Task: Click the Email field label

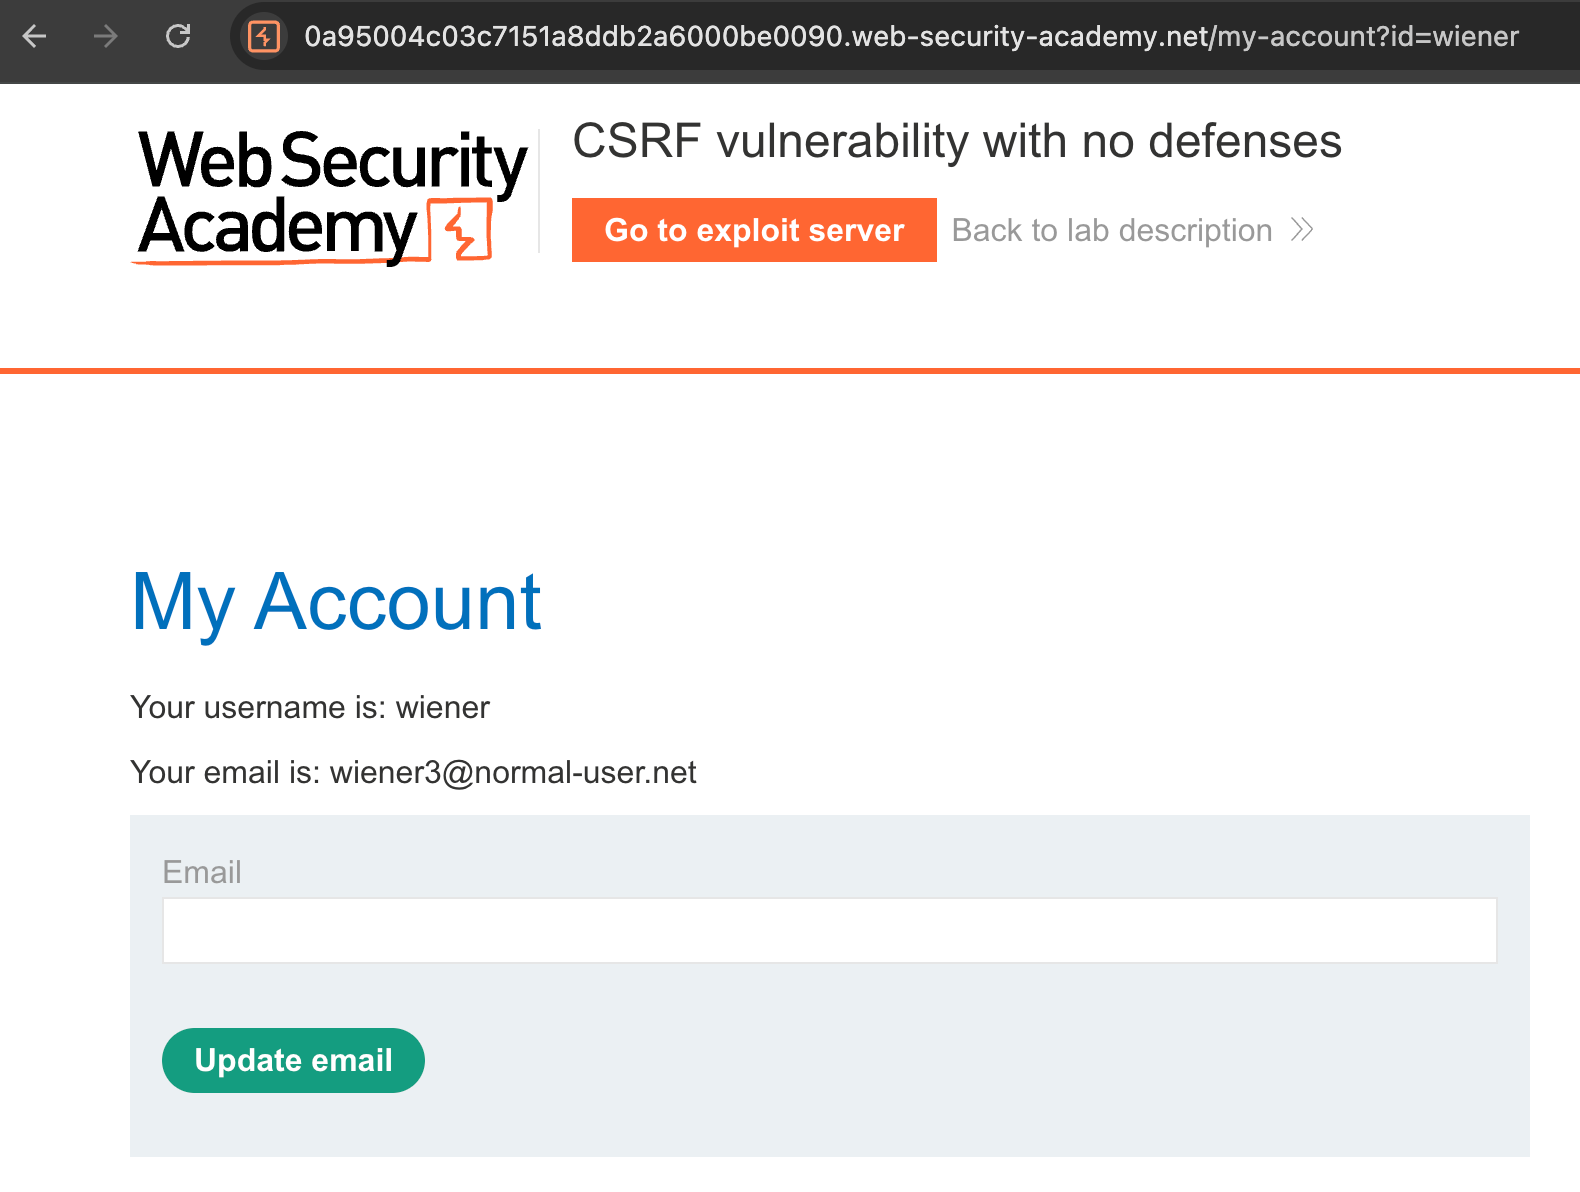Action: (202, 872)
